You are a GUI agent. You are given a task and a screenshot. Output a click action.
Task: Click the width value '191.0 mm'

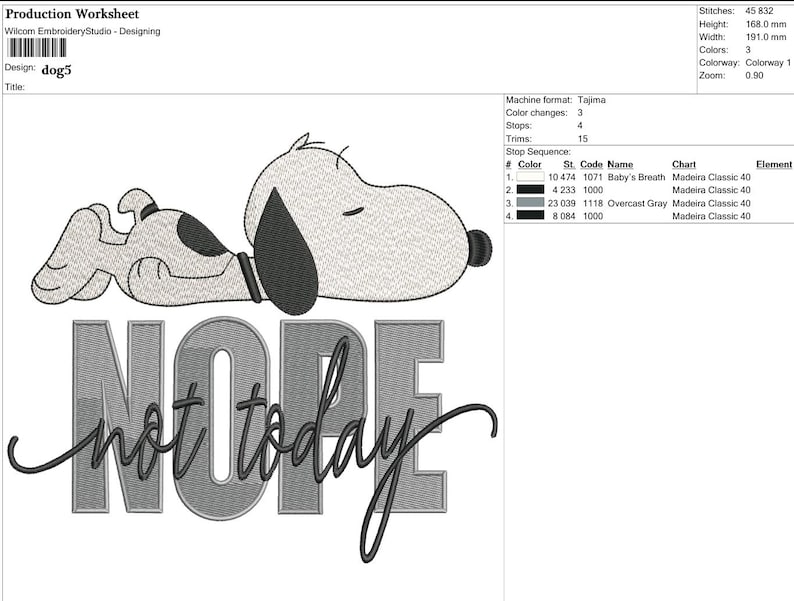pos(766,37)
